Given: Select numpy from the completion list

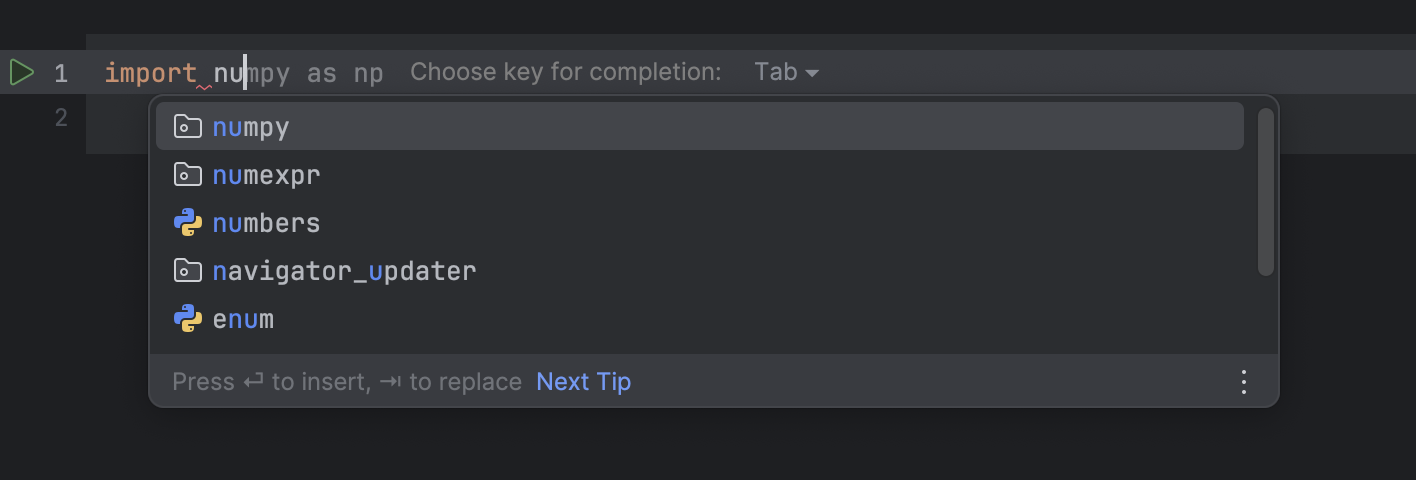Looking at the screenshot, I should (700, 127).
